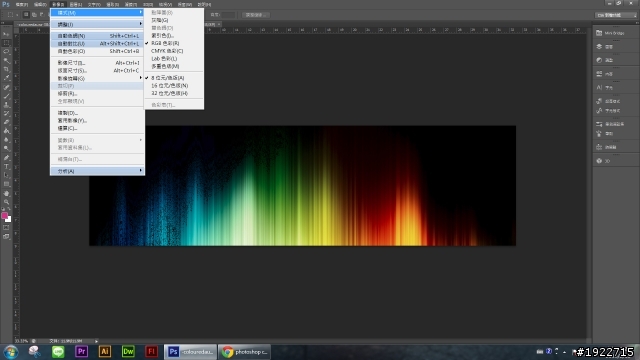Toggle Quick Mask mode
640x360 pixels.
7,228
